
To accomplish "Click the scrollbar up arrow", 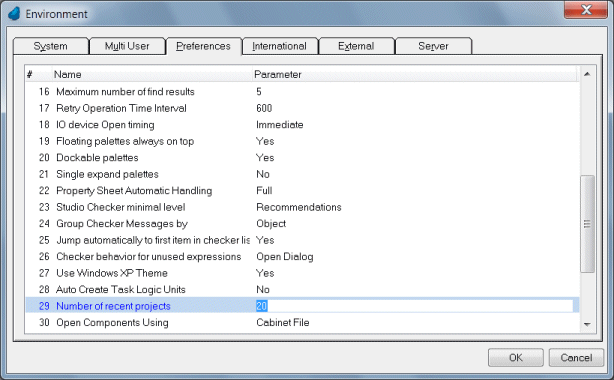I will 587,74.
